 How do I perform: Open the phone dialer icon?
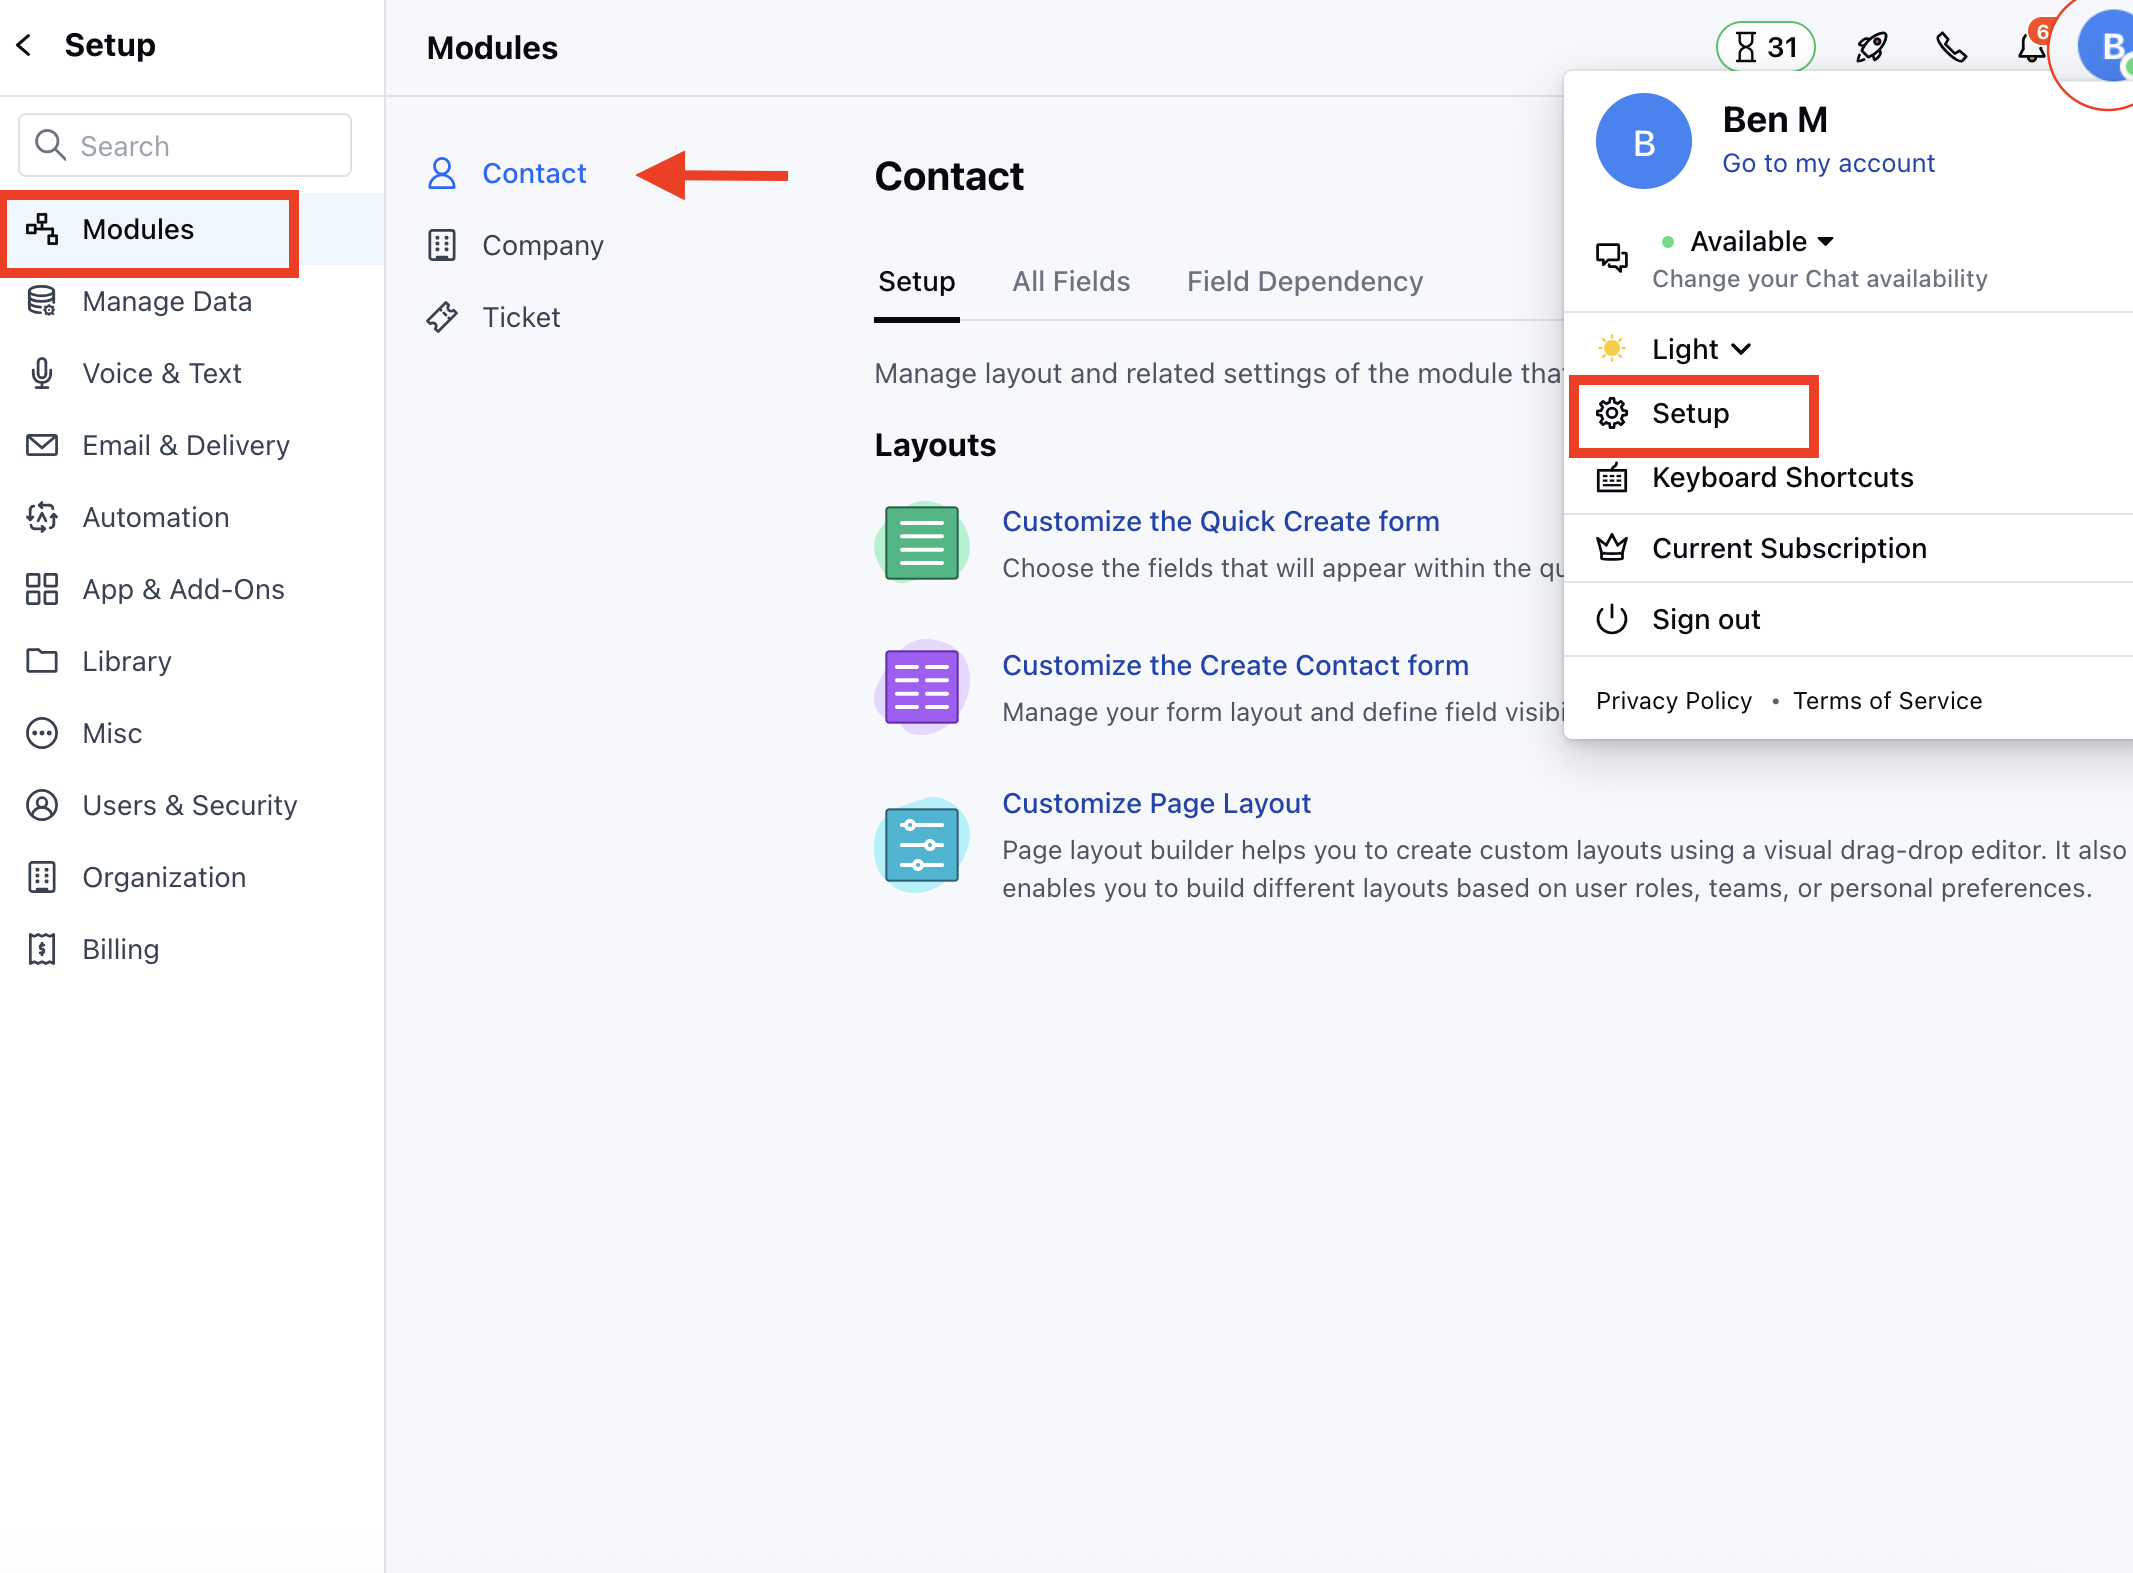(1951, 47)
